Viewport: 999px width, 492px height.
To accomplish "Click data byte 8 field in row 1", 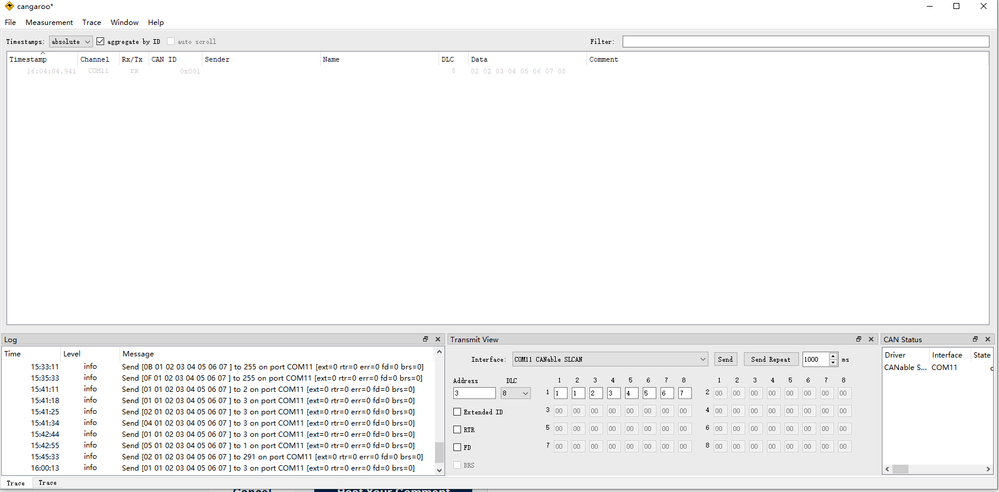I will 685,393.
